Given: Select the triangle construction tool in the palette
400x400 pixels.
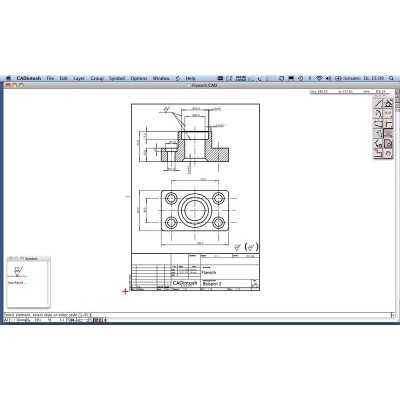Looking at the screenshot, I should pos(388,103).
